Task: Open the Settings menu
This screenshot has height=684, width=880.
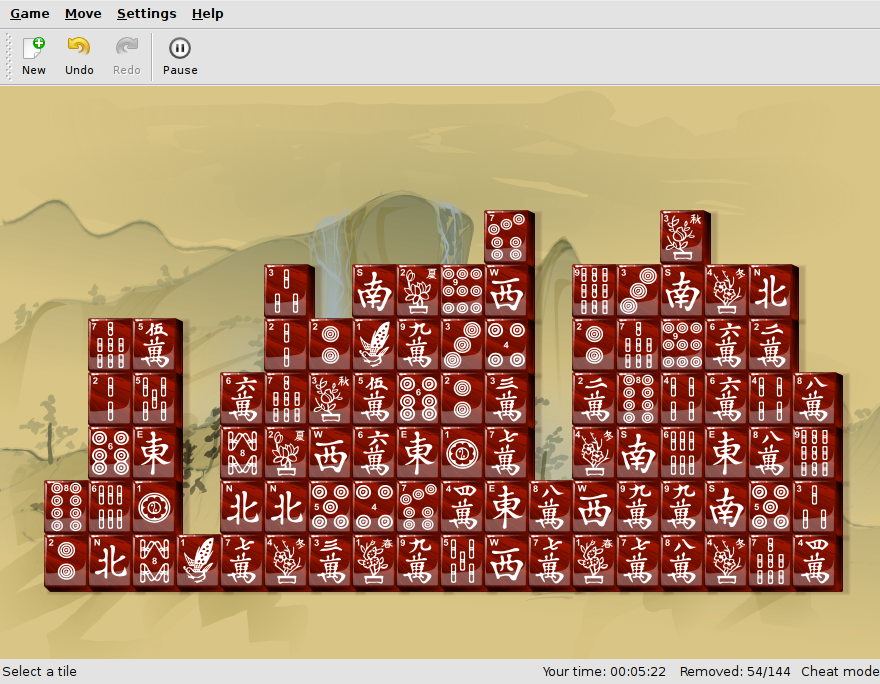Action: coord(146,14)
